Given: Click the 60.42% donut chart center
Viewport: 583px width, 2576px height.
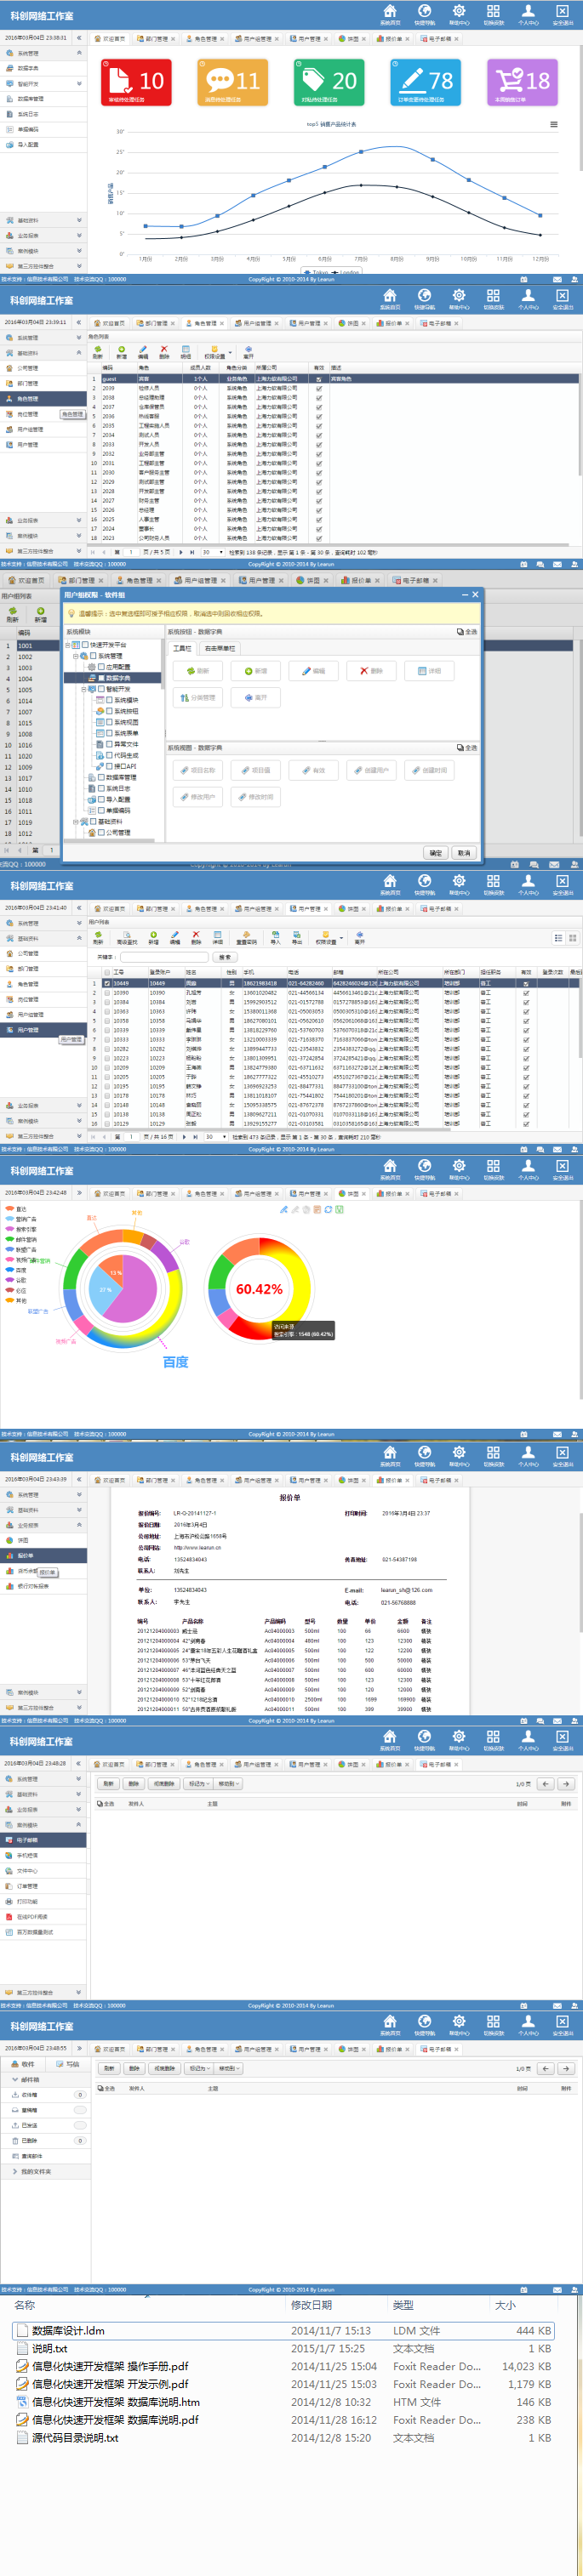Looking at the screenshot, I should coord(259,1289).
